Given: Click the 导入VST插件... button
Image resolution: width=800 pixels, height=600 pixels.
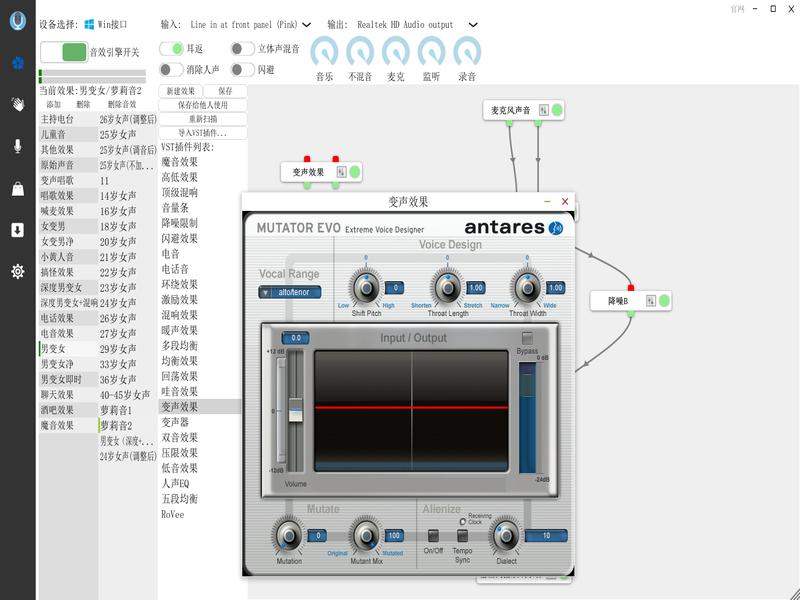Looking at the screenshot, I should pyautogui.click(x=203, y=133).
